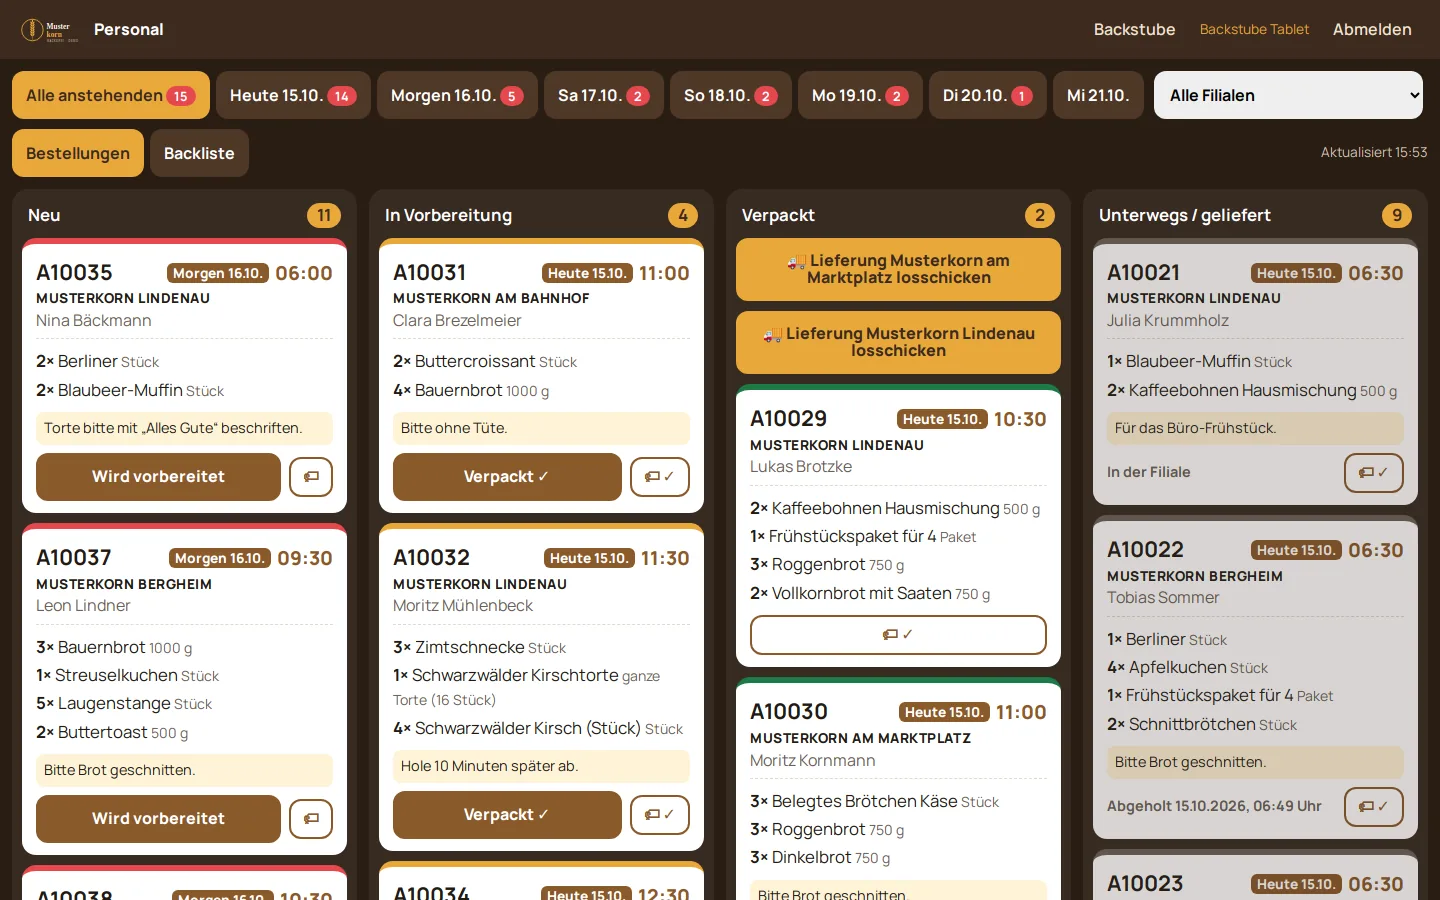This screenshot has height=900, width=1440.
Task: Select the So 18.10. day tab
Action: point(731,95)
